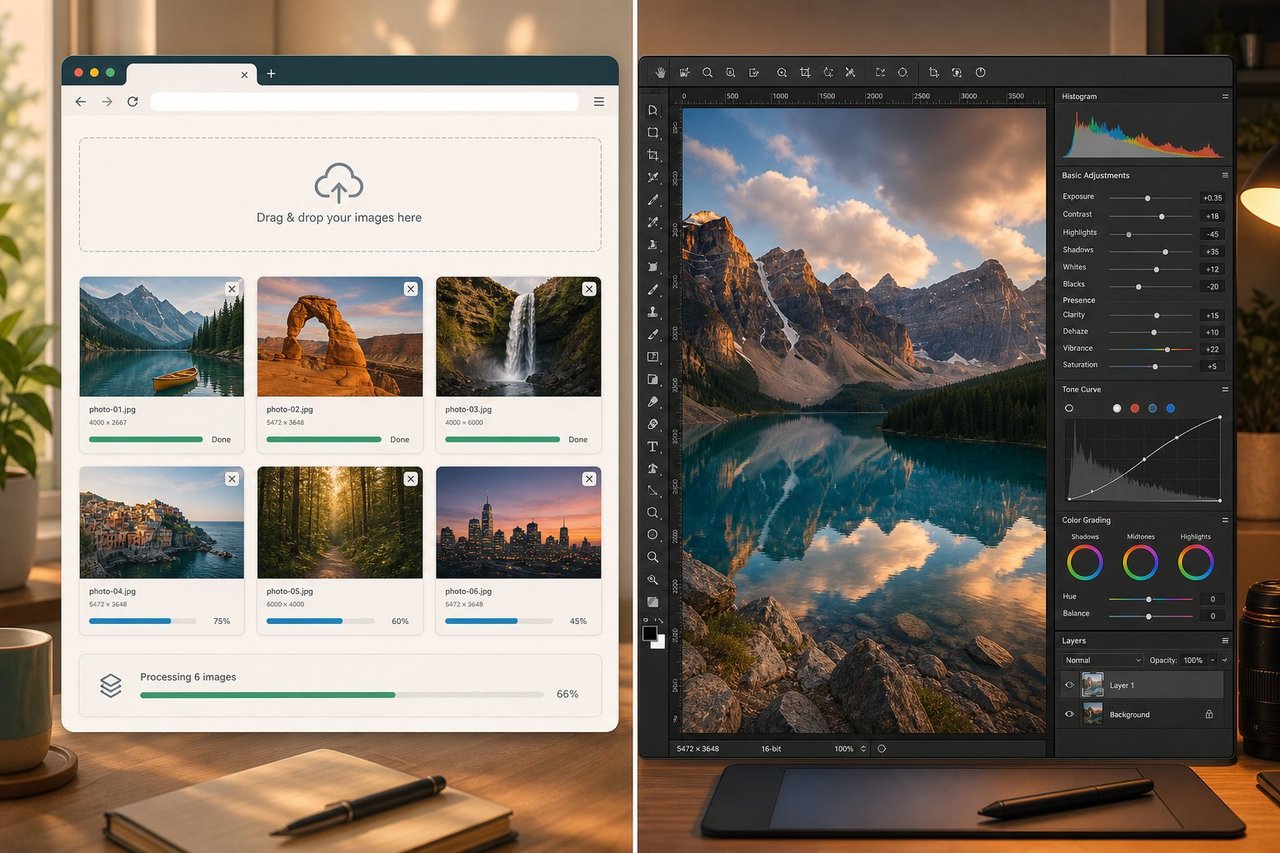Click the Hue value field showing 0
Screen dimensions: 1280x853
coord(1212,599)
